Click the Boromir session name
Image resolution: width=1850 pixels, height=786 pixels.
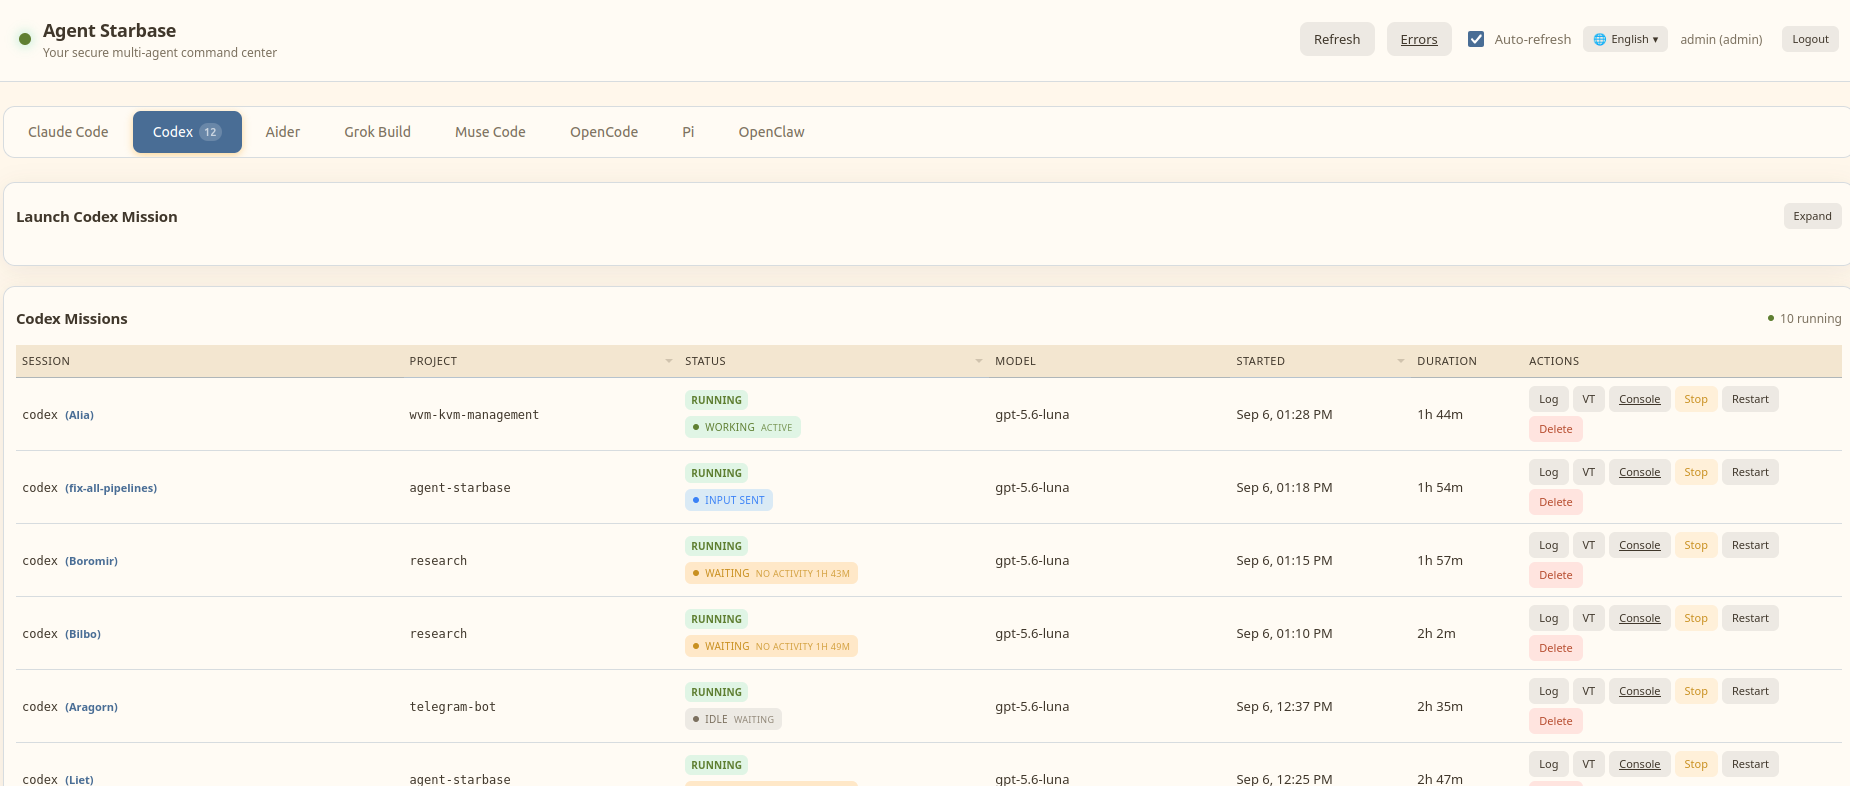coord(91,561)
